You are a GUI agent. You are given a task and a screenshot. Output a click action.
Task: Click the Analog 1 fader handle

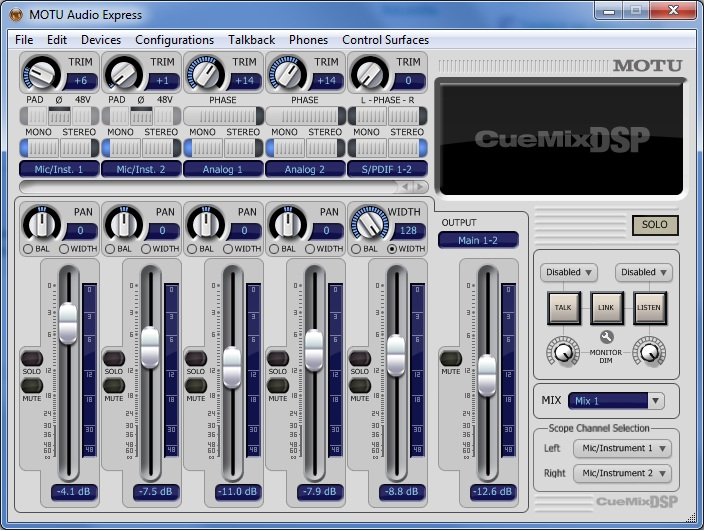coord(232,368)
